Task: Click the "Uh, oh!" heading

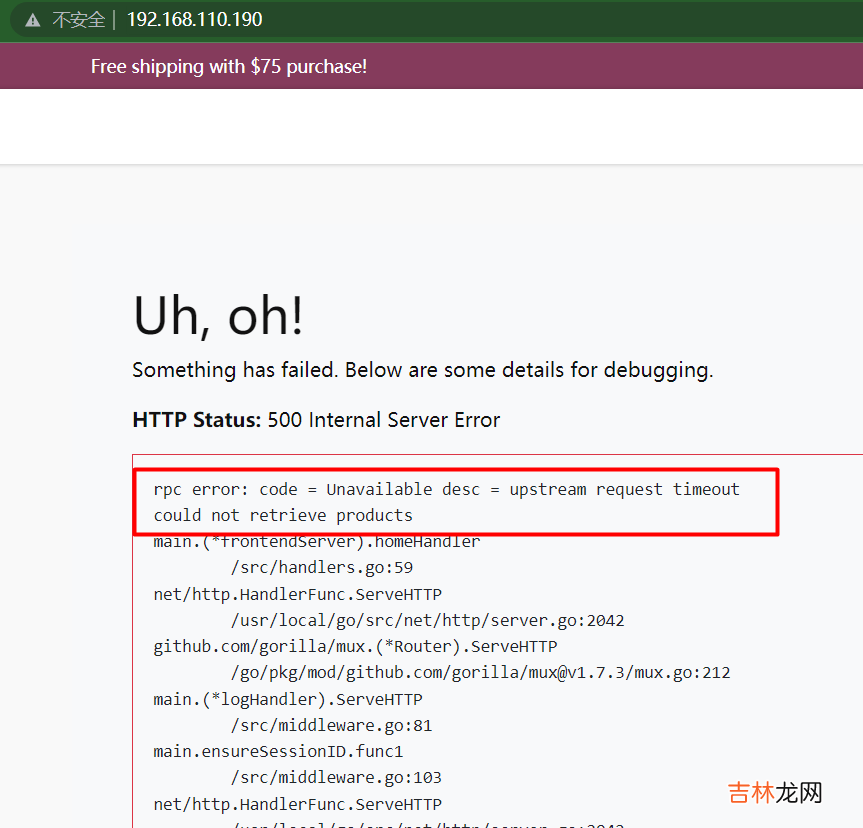Action: coord(218,316)
